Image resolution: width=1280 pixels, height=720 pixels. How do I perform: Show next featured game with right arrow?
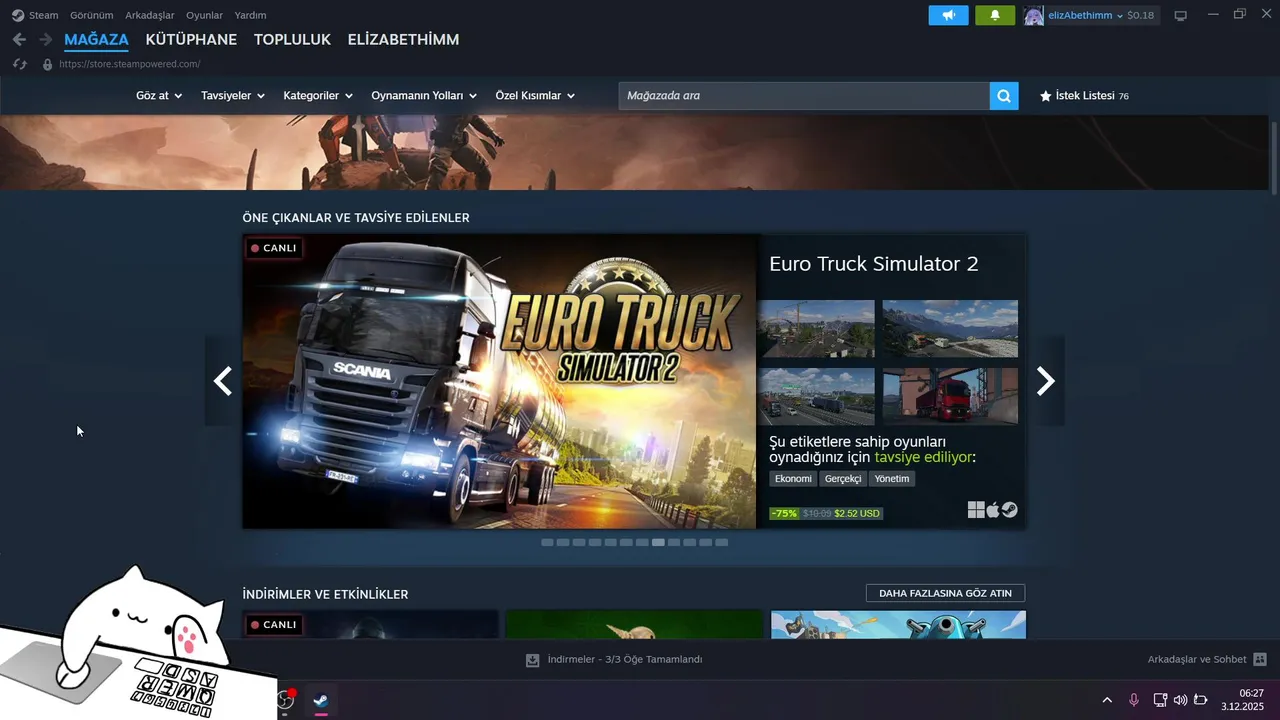tap(1046, 381)
